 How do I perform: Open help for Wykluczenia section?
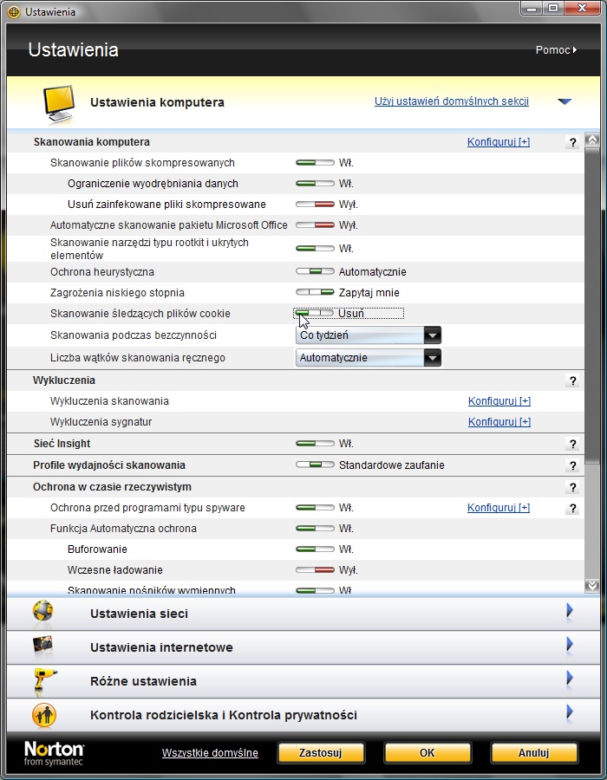coord(573,381)
